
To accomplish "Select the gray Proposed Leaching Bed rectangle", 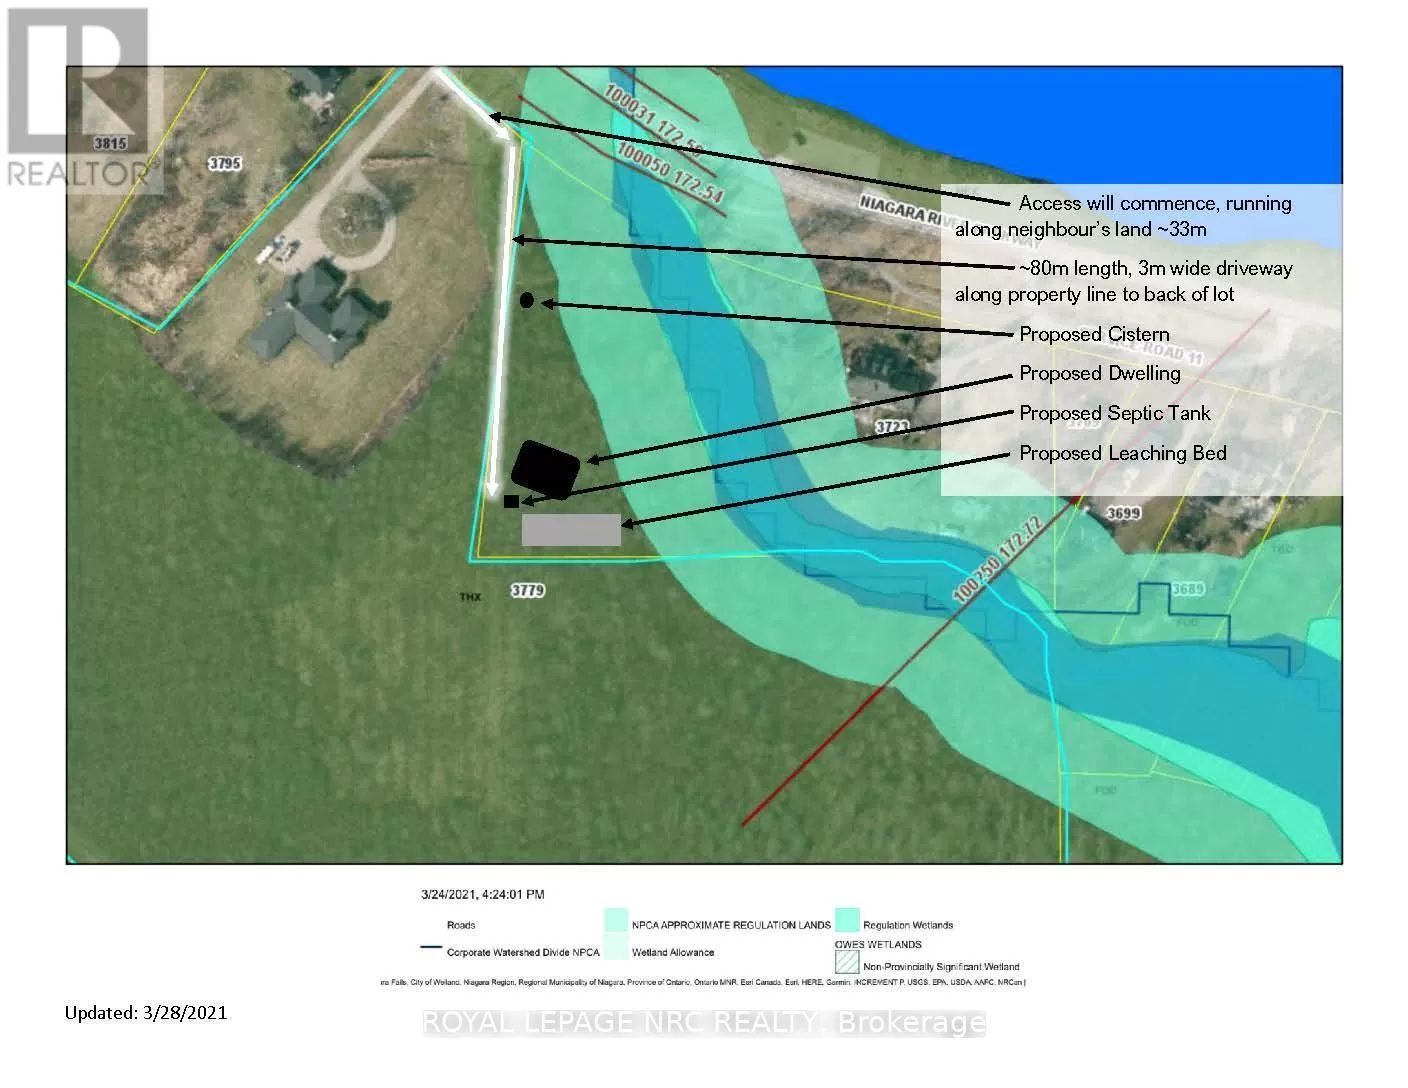I will point(571,530).
